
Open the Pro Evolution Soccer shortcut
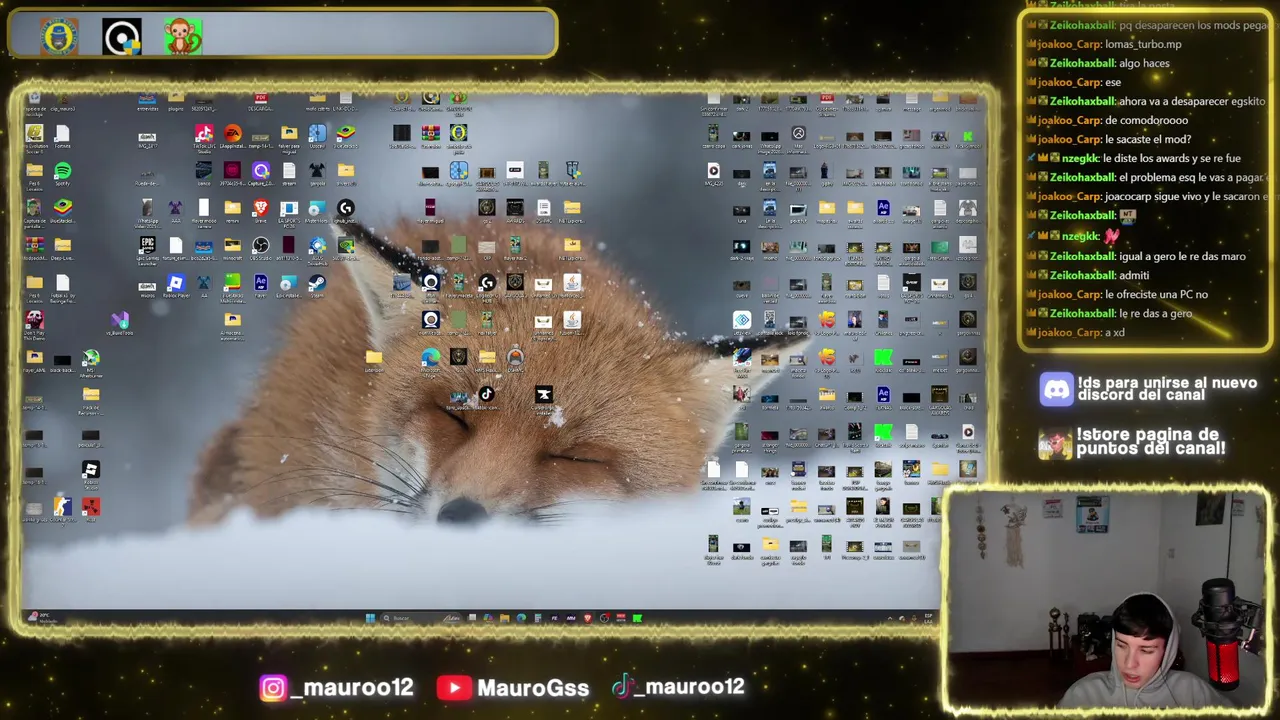34,133
